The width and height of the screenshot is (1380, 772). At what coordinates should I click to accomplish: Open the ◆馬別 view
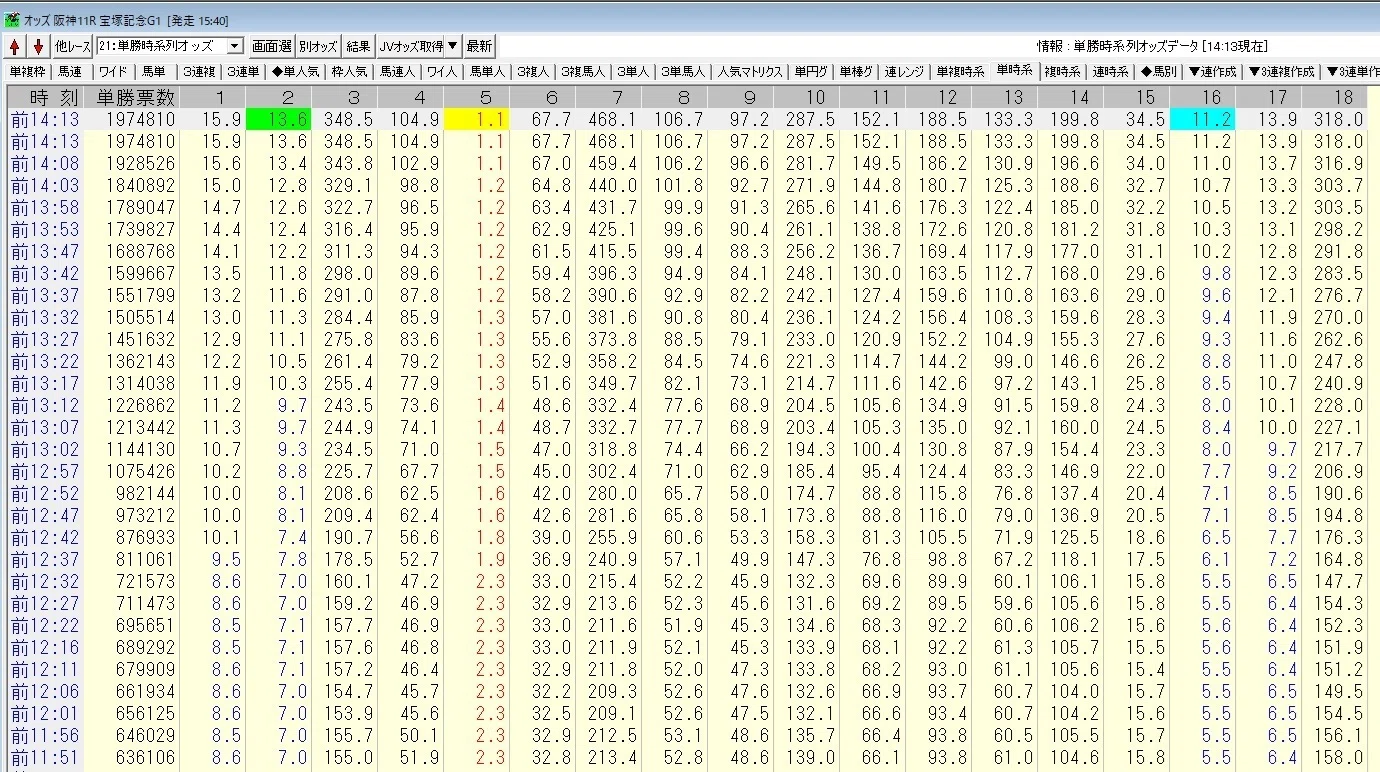click(x=1159, y=72)
